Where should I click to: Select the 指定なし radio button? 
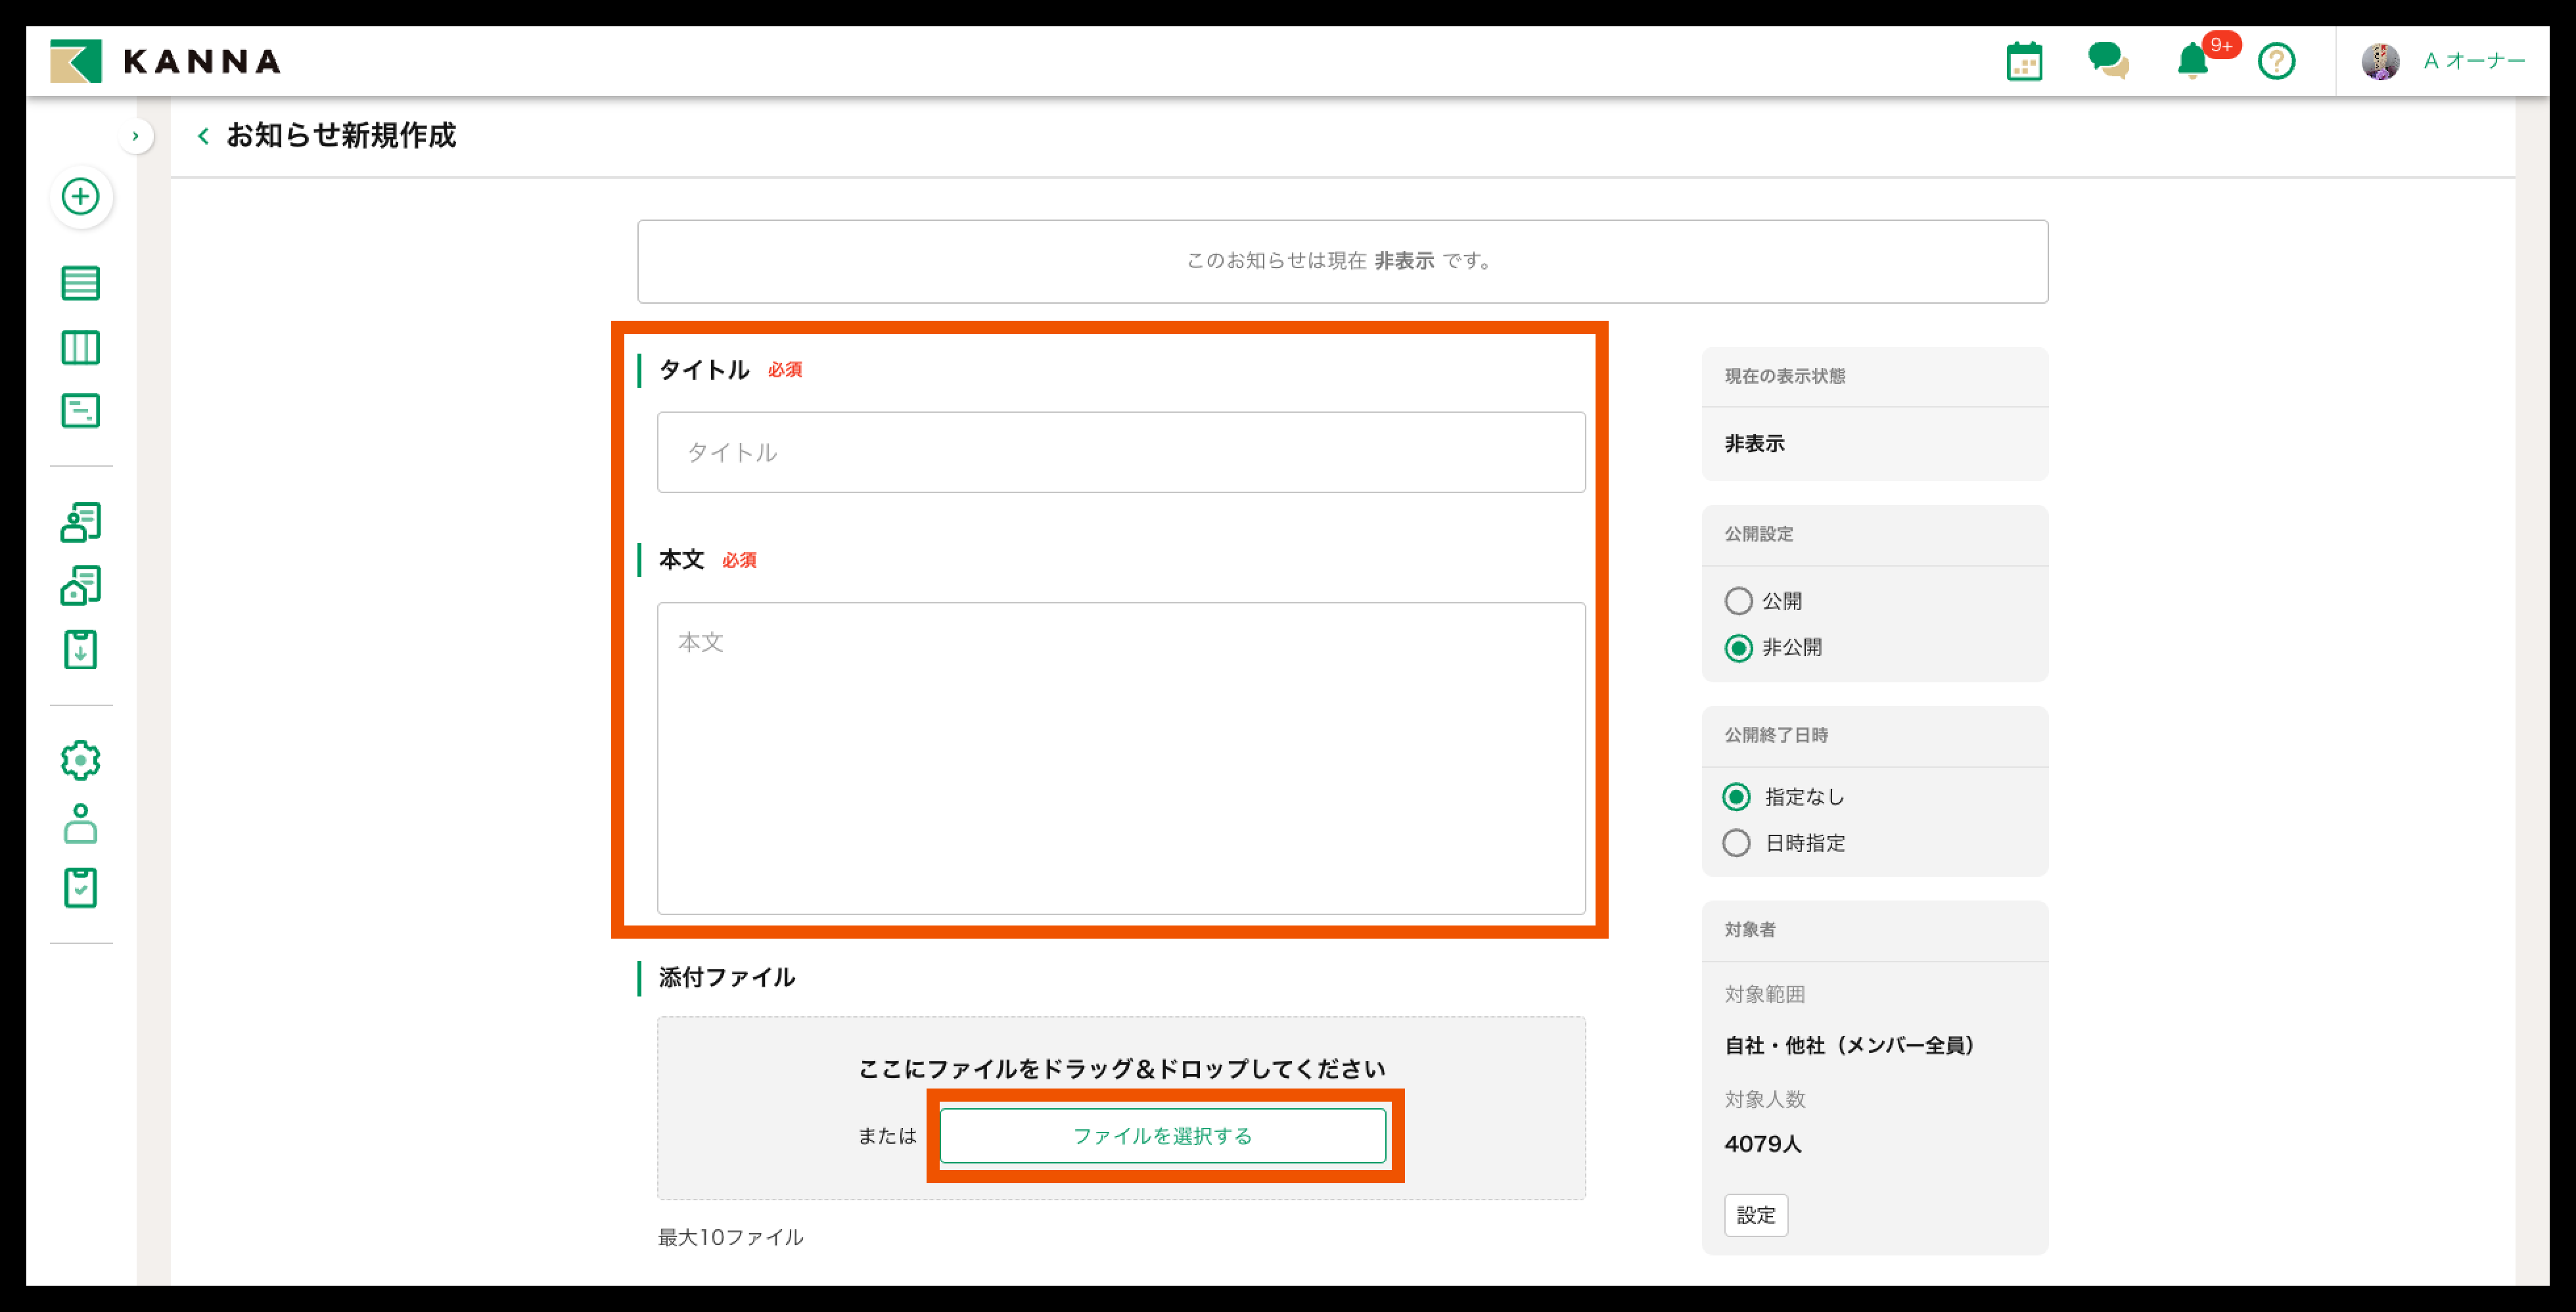pyautogui.click(x=1737, y=797)
